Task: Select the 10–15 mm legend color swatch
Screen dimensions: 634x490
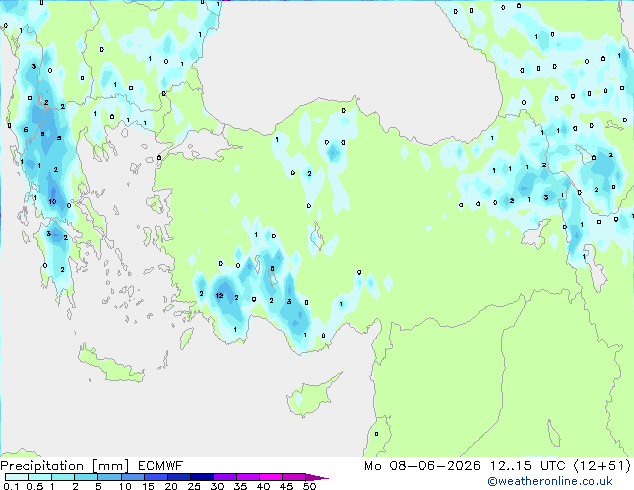Action: 132,477
